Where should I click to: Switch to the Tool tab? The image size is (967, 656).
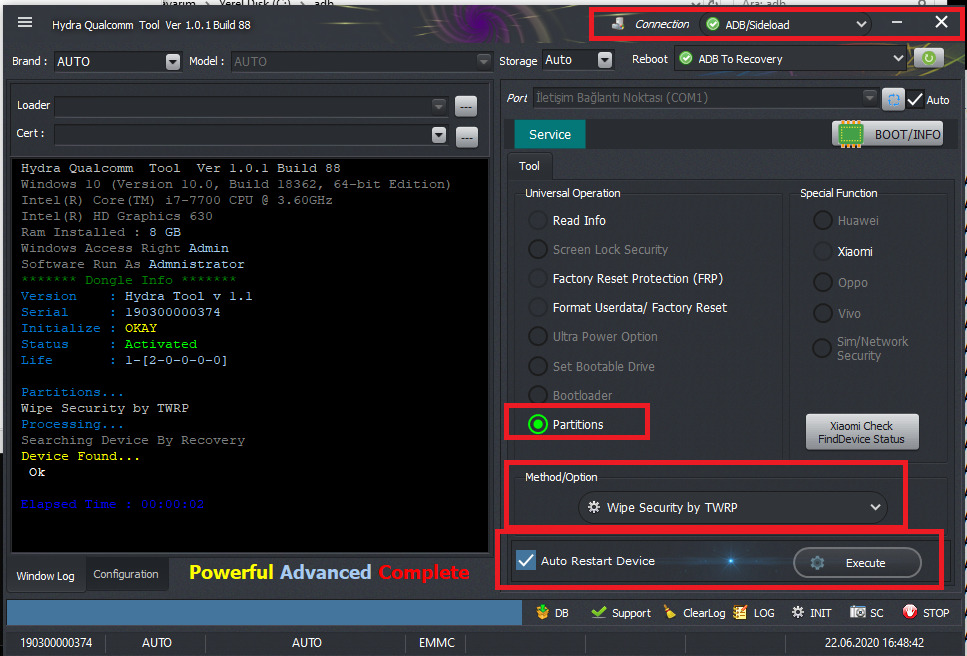click(529, 166)
